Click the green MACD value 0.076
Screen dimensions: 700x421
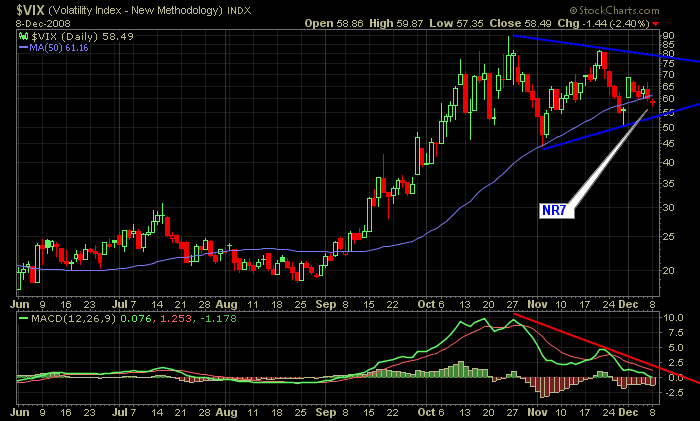click(138, 319)
